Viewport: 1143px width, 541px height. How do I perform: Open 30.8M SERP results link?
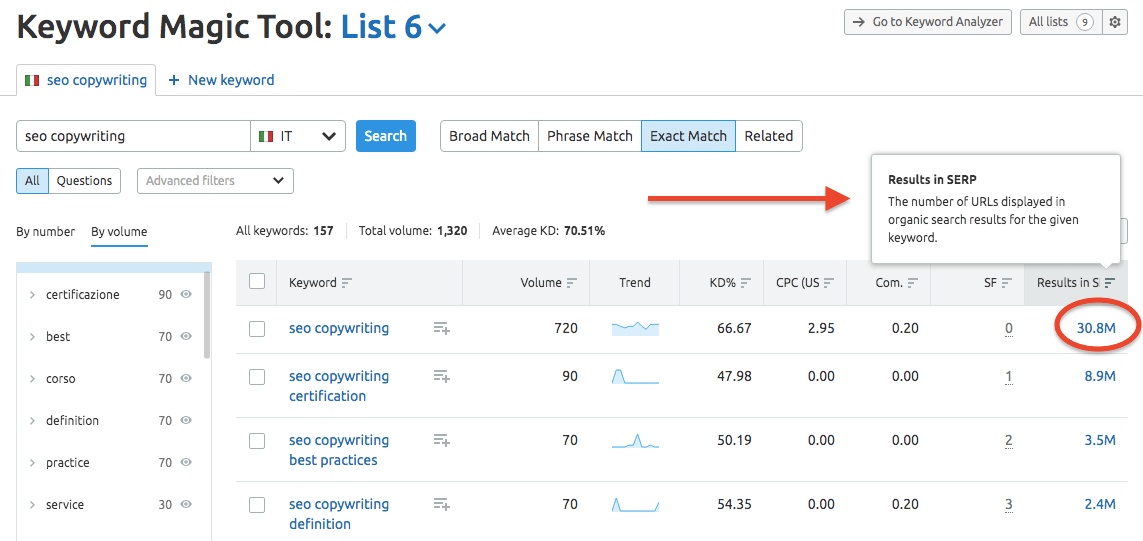click(1096, 328)
